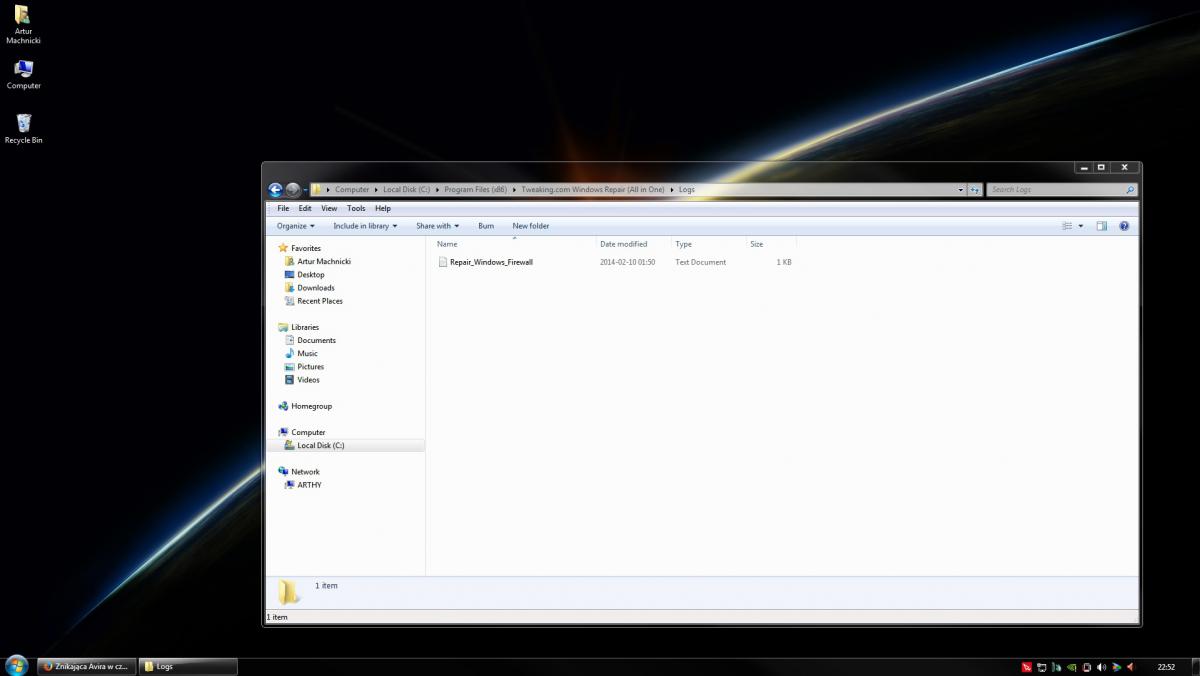
Task: Click the refresh button next to address bar
Action: (974, 189)
